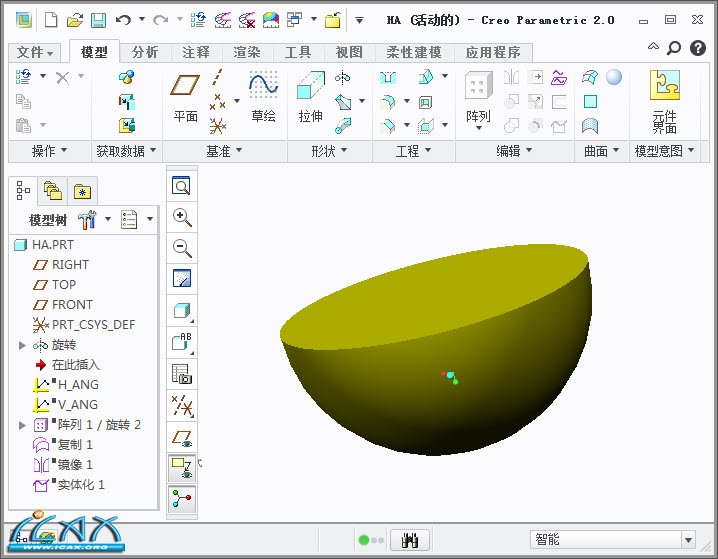Open the 智能 selection filter dropdown
Viewport: 718px width, 559px height.
point(613,540)
